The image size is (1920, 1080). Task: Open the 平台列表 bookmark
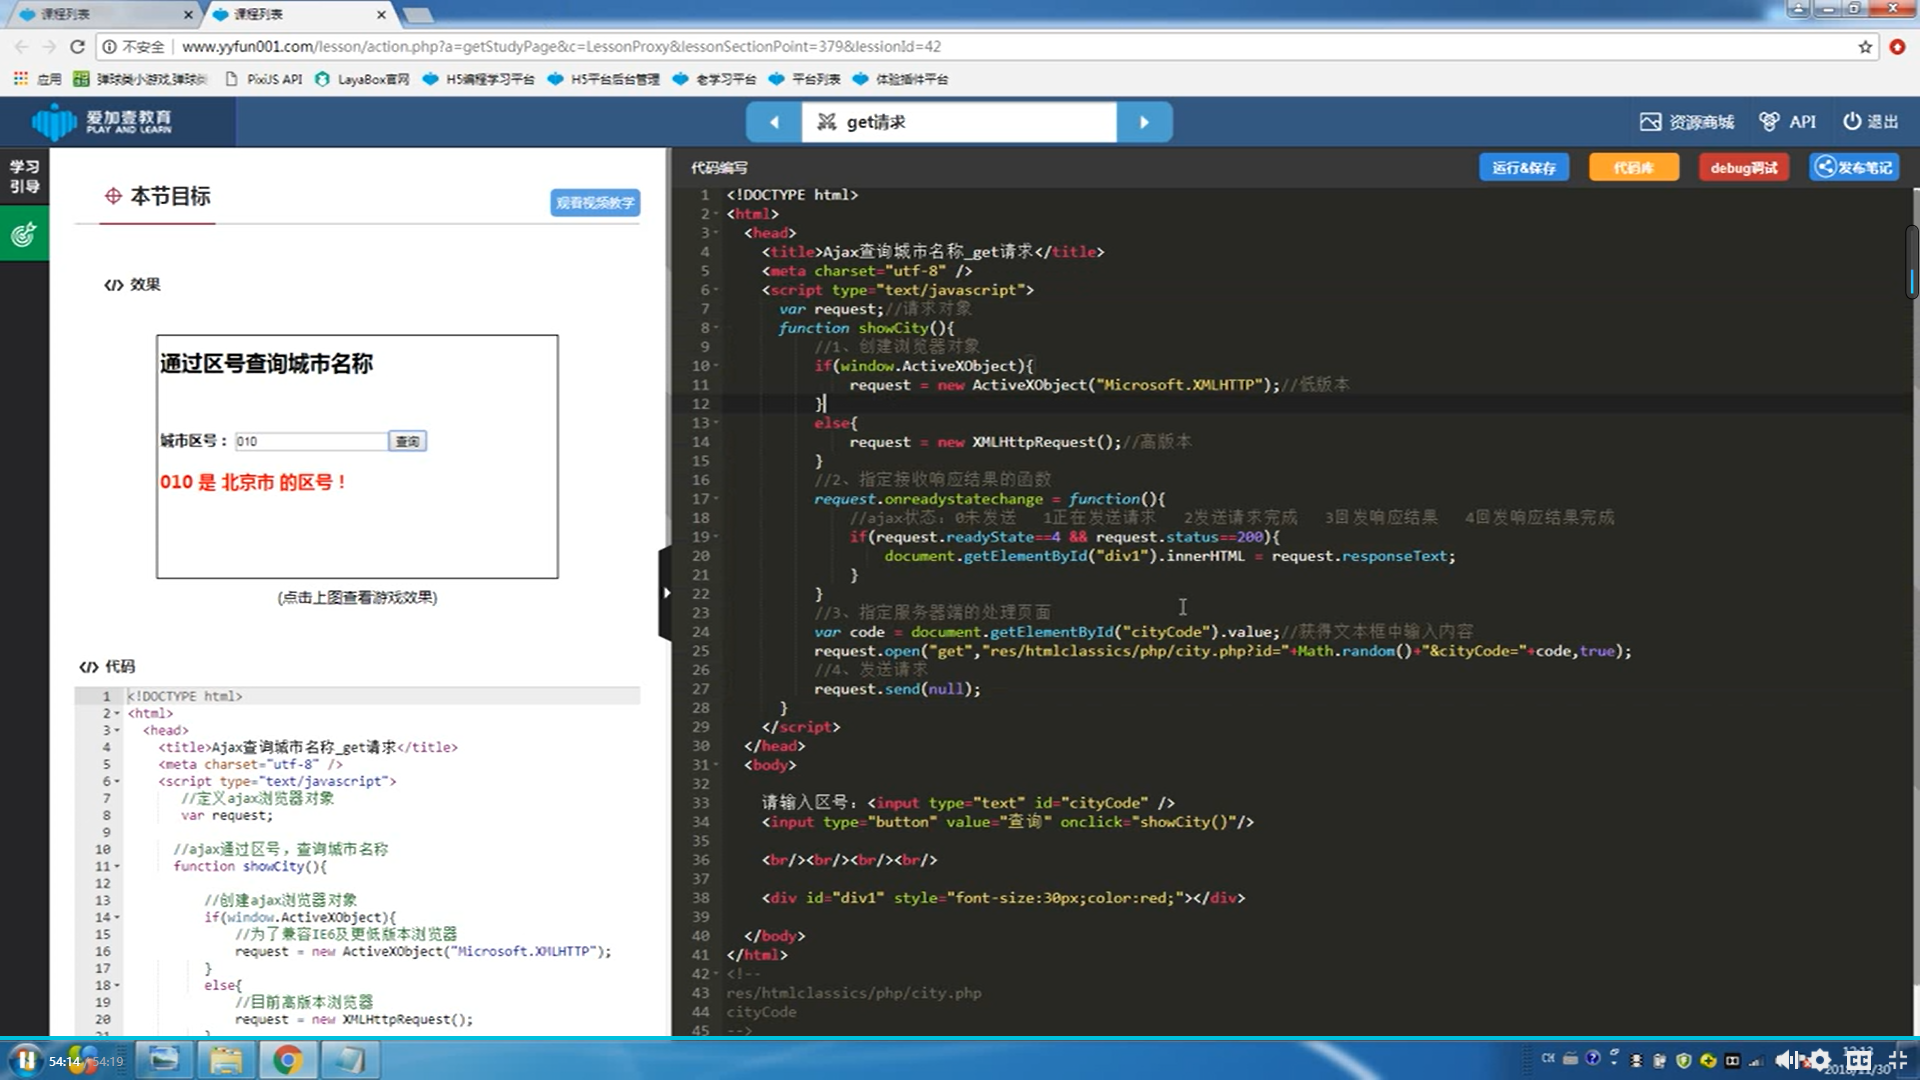pyautogui.click(x=805, y=79)
